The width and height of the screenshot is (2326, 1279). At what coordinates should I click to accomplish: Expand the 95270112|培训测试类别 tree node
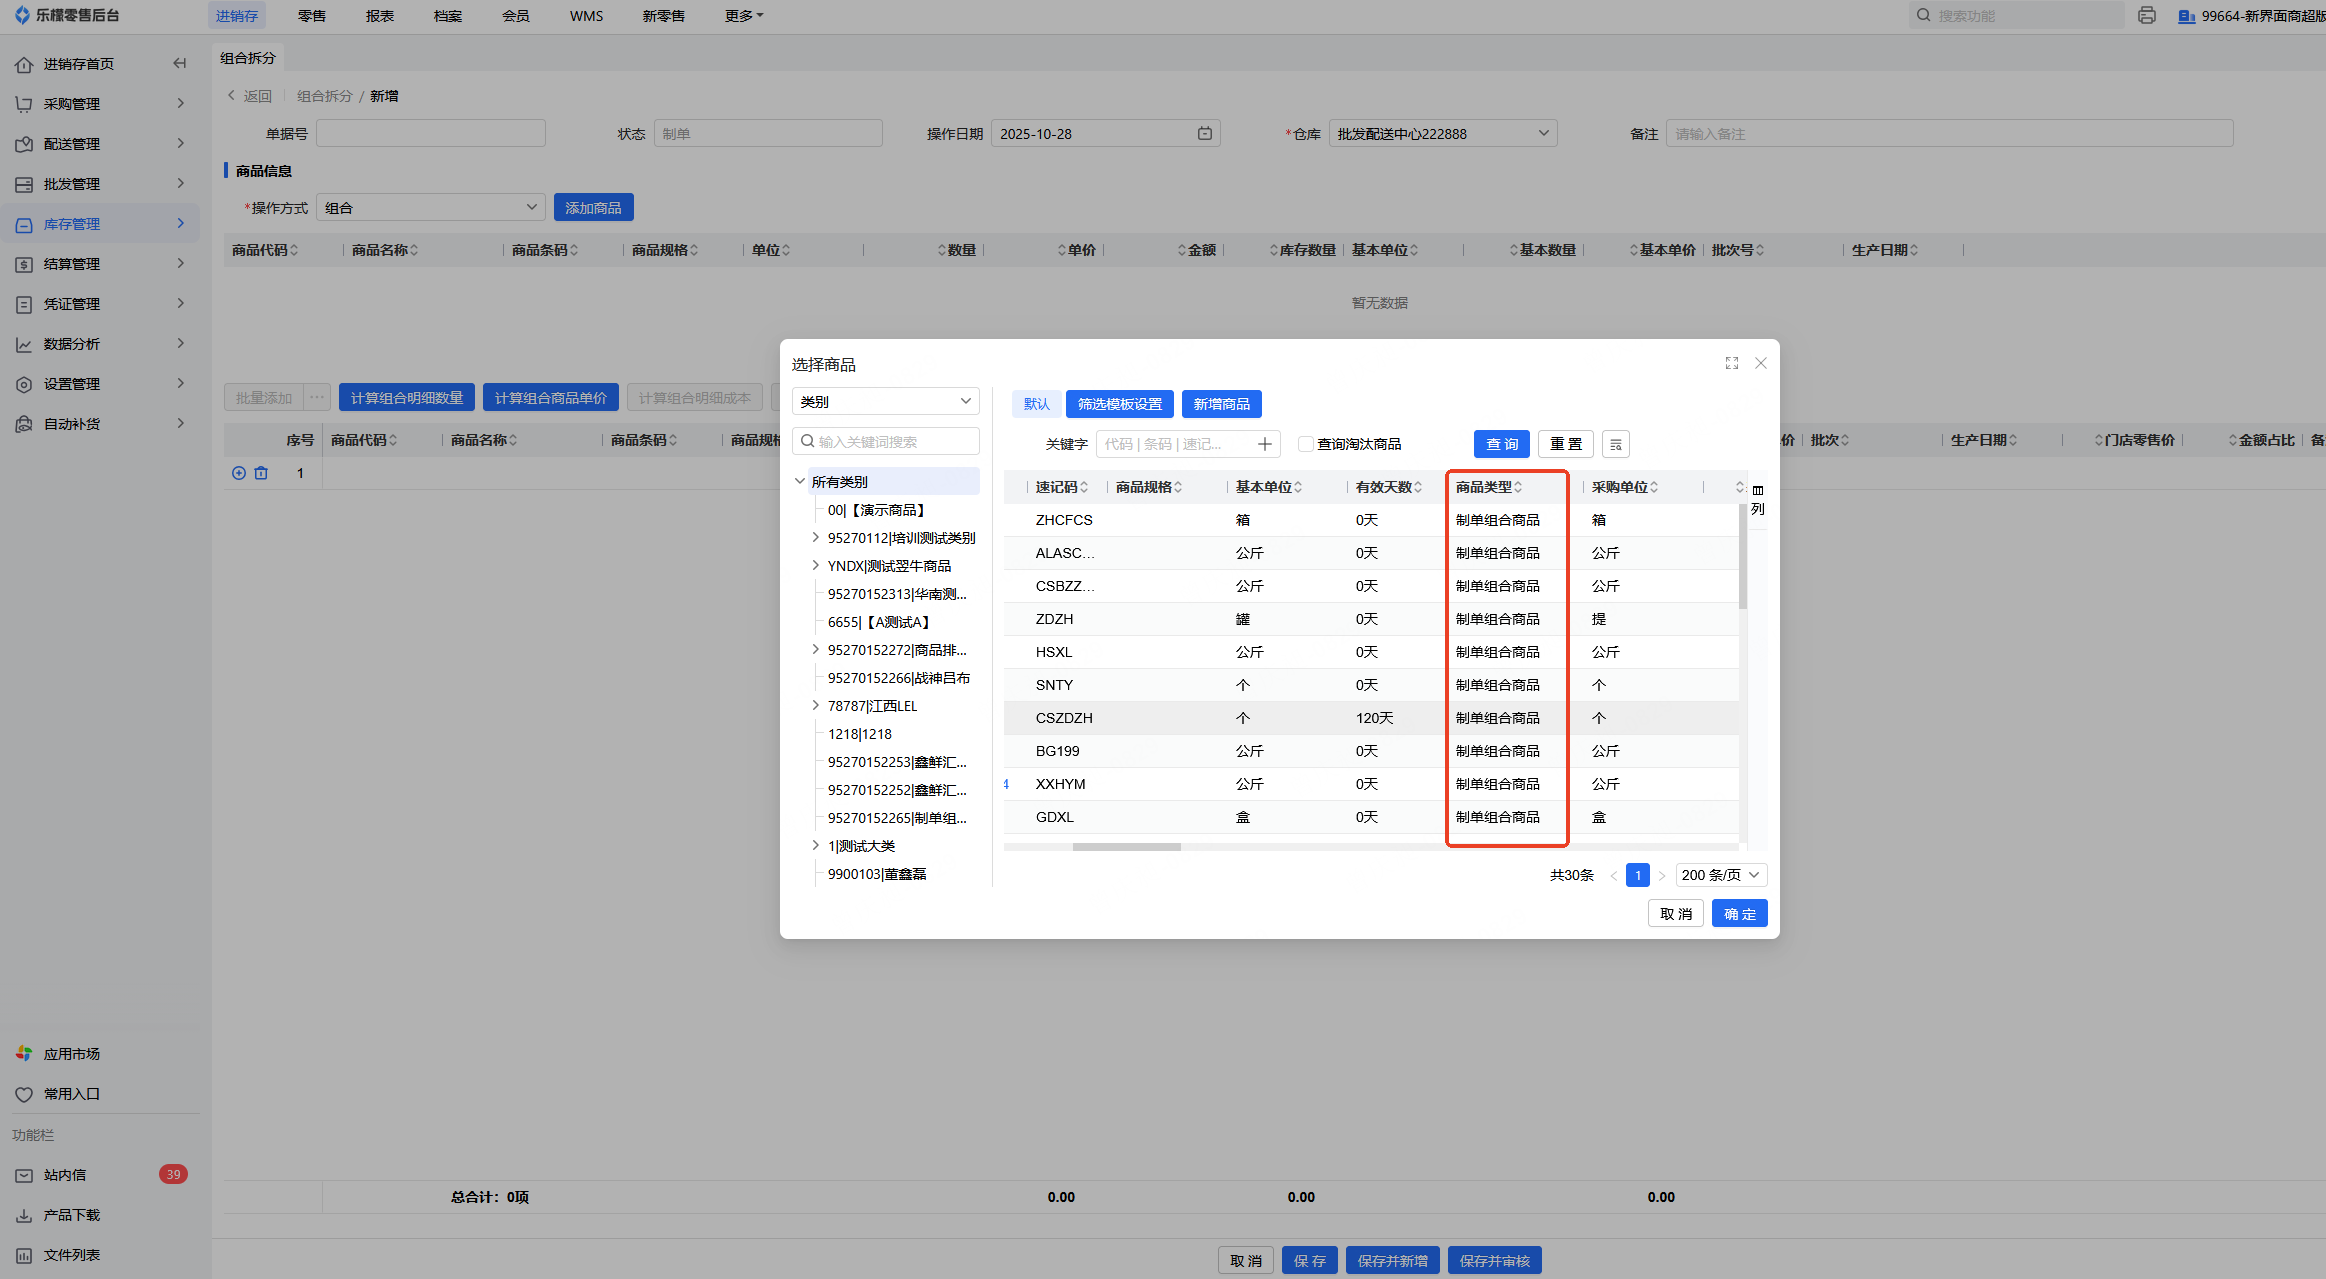tap(815, 538)
